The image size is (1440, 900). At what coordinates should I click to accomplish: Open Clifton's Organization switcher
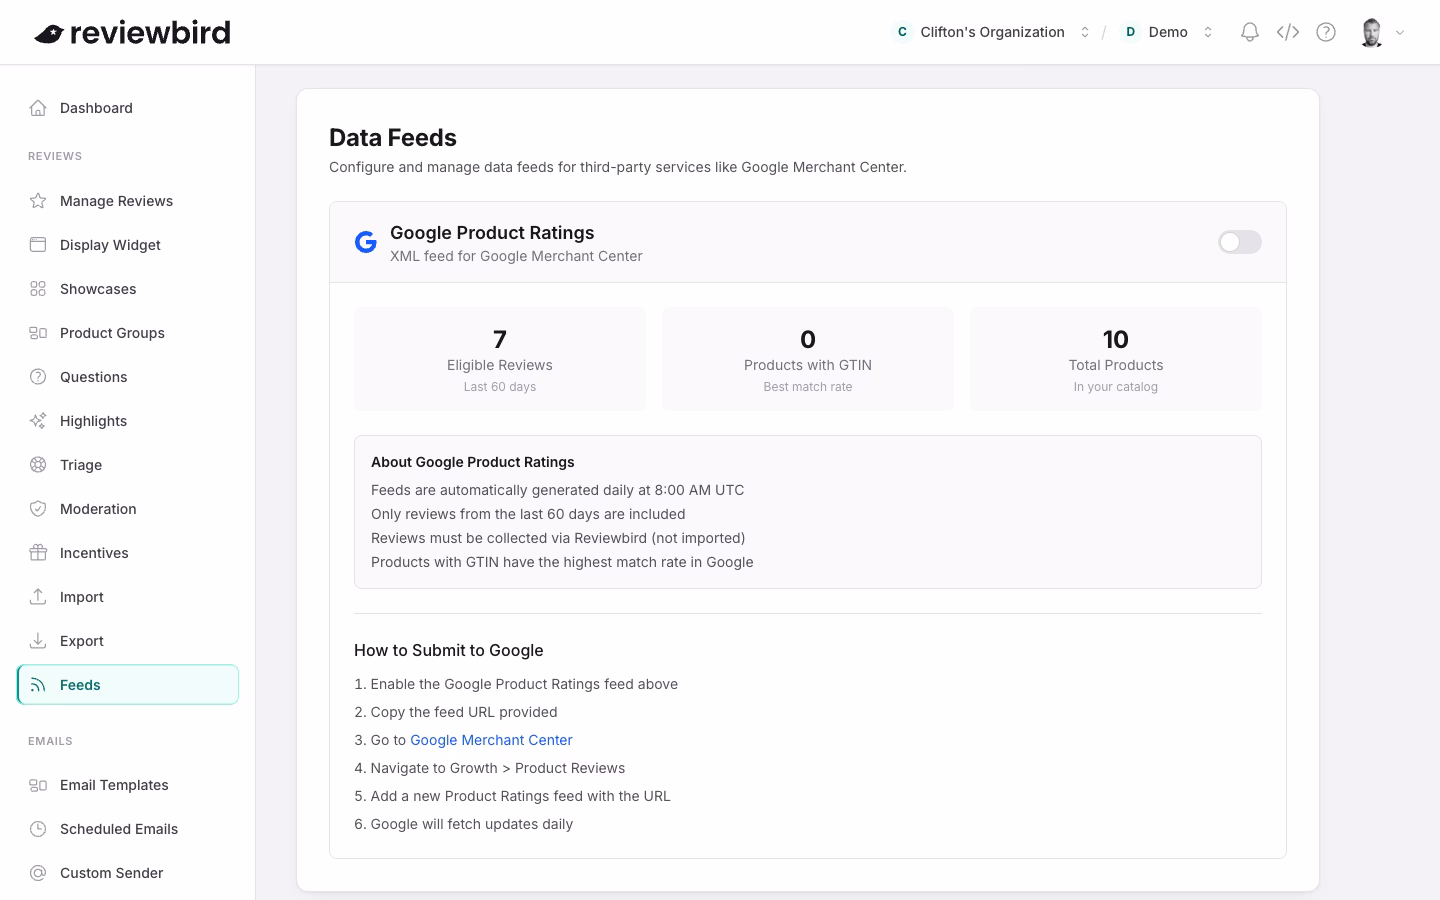click(991, 32)
